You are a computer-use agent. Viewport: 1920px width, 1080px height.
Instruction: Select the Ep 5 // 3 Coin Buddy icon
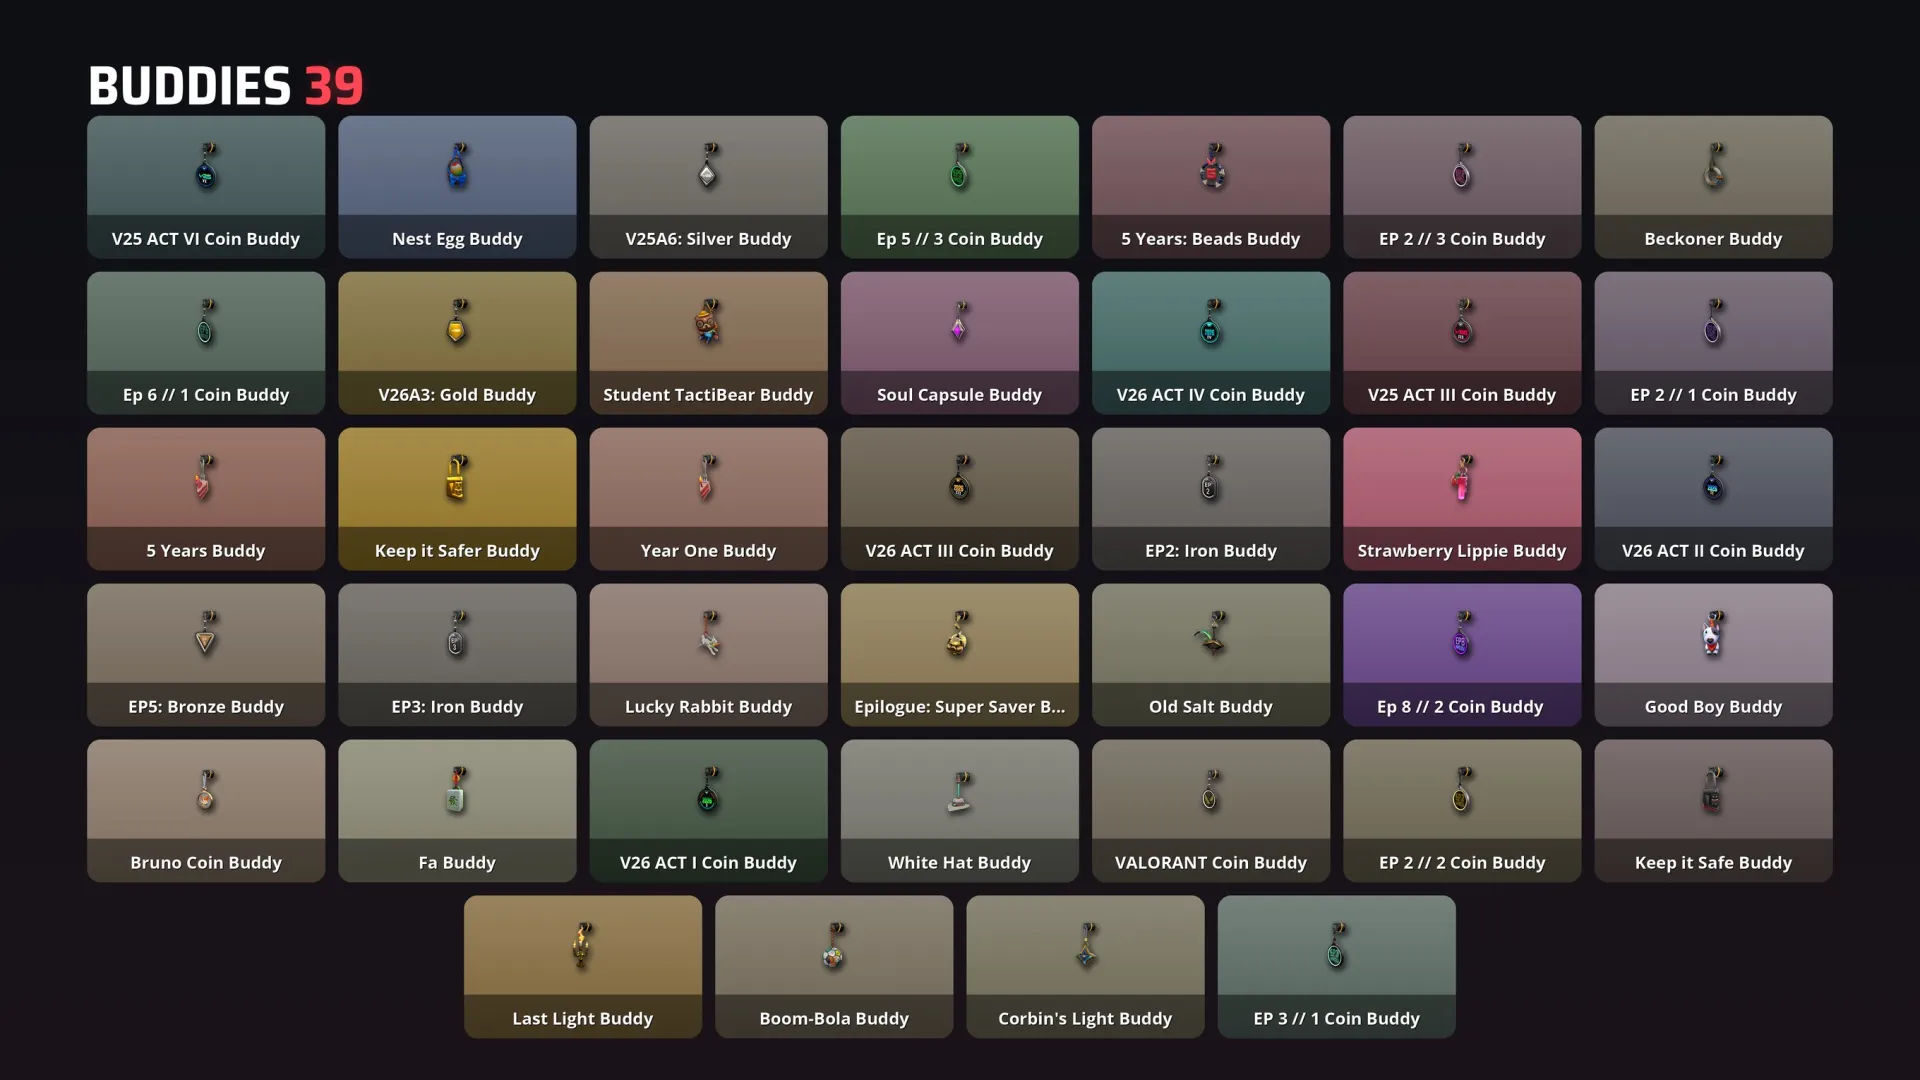coord(959,166)
